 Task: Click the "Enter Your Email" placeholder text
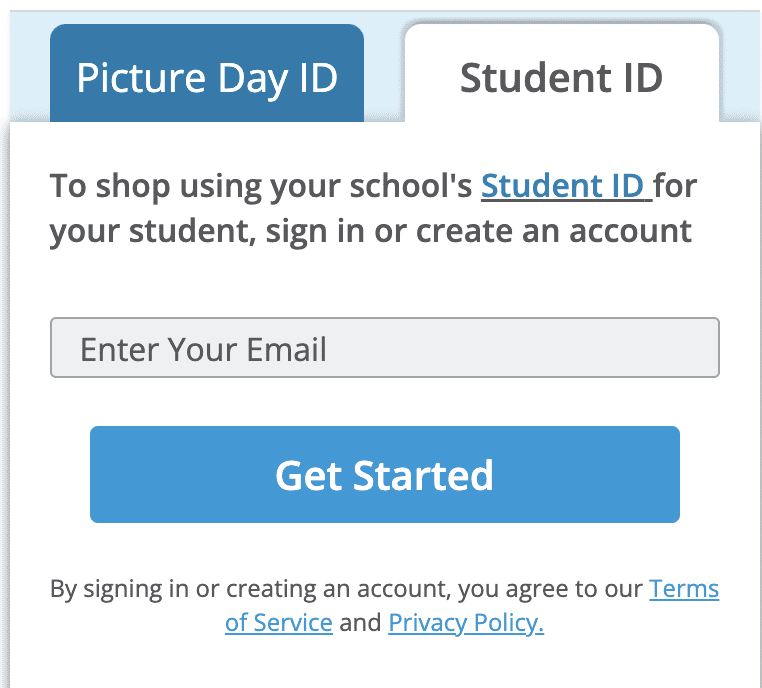(x=204, y=349)
